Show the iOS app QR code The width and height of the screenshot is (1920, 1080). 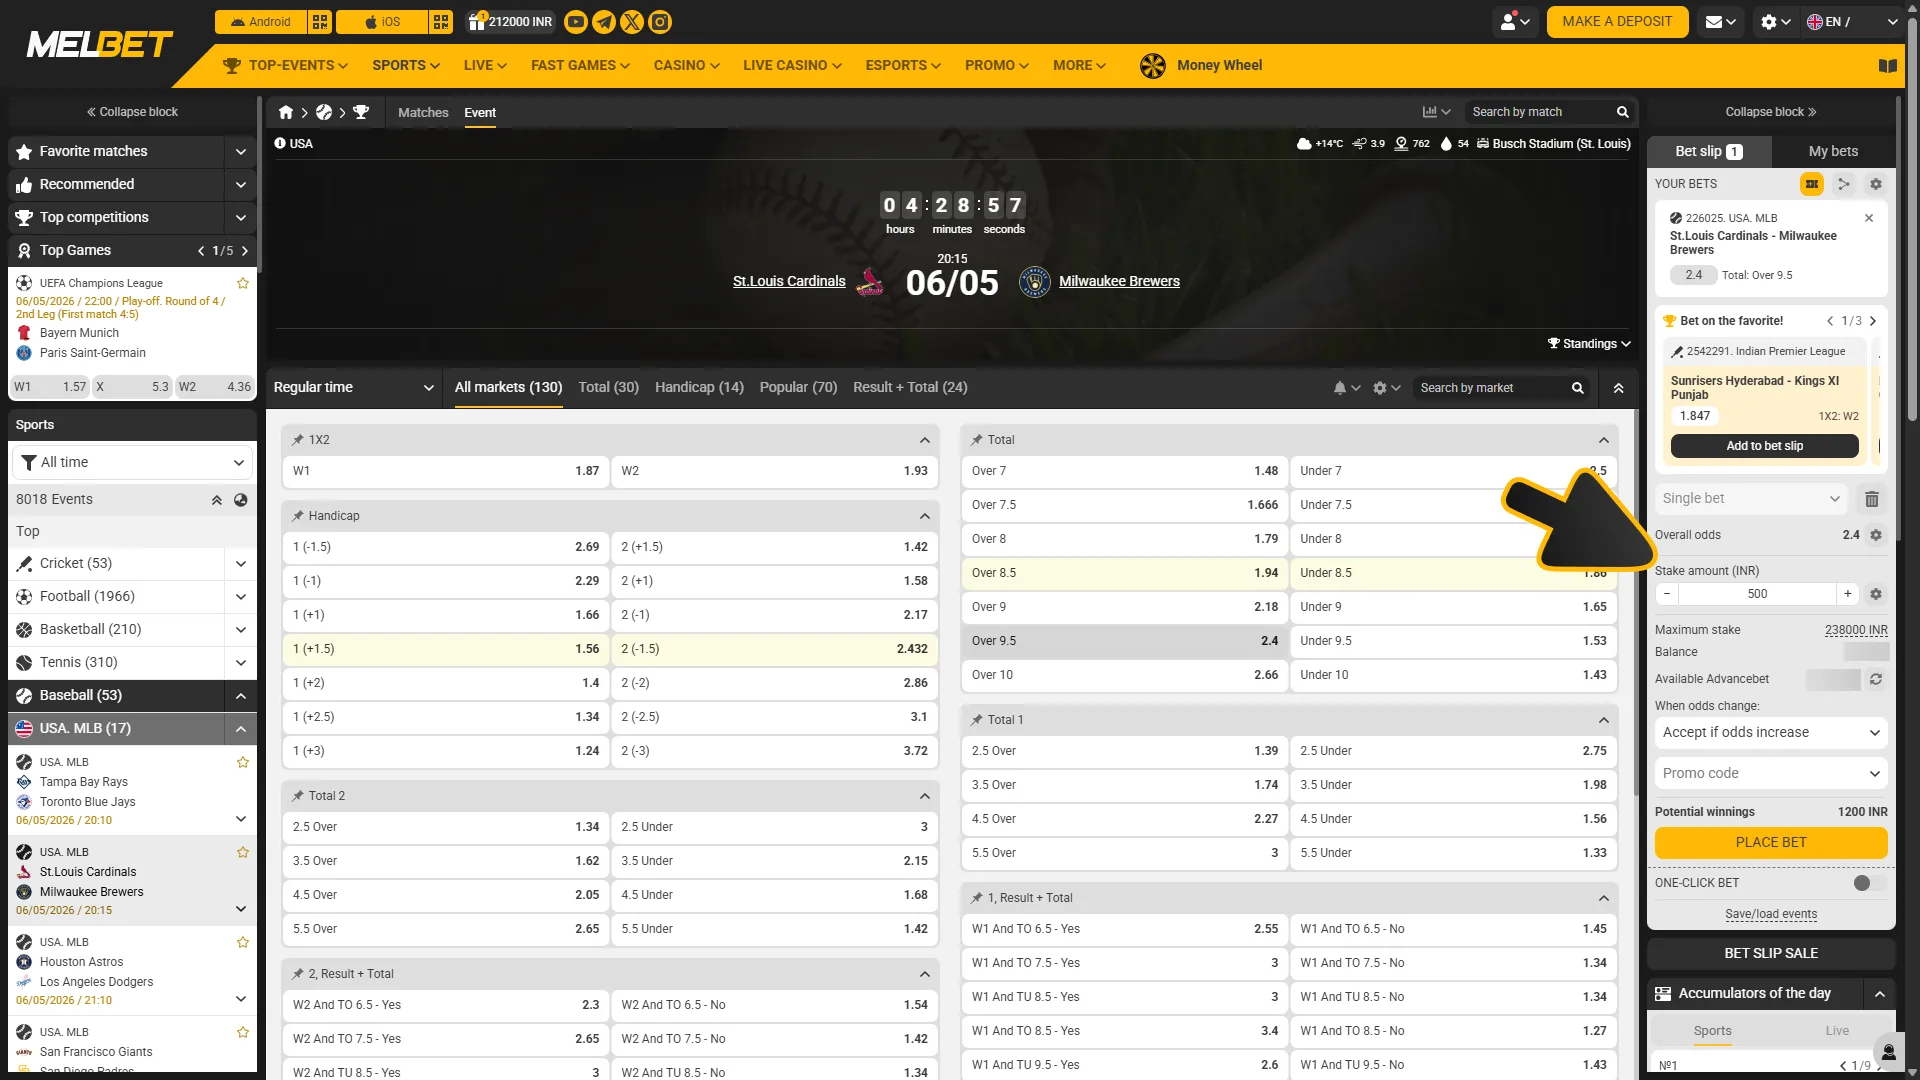[441, 22]
